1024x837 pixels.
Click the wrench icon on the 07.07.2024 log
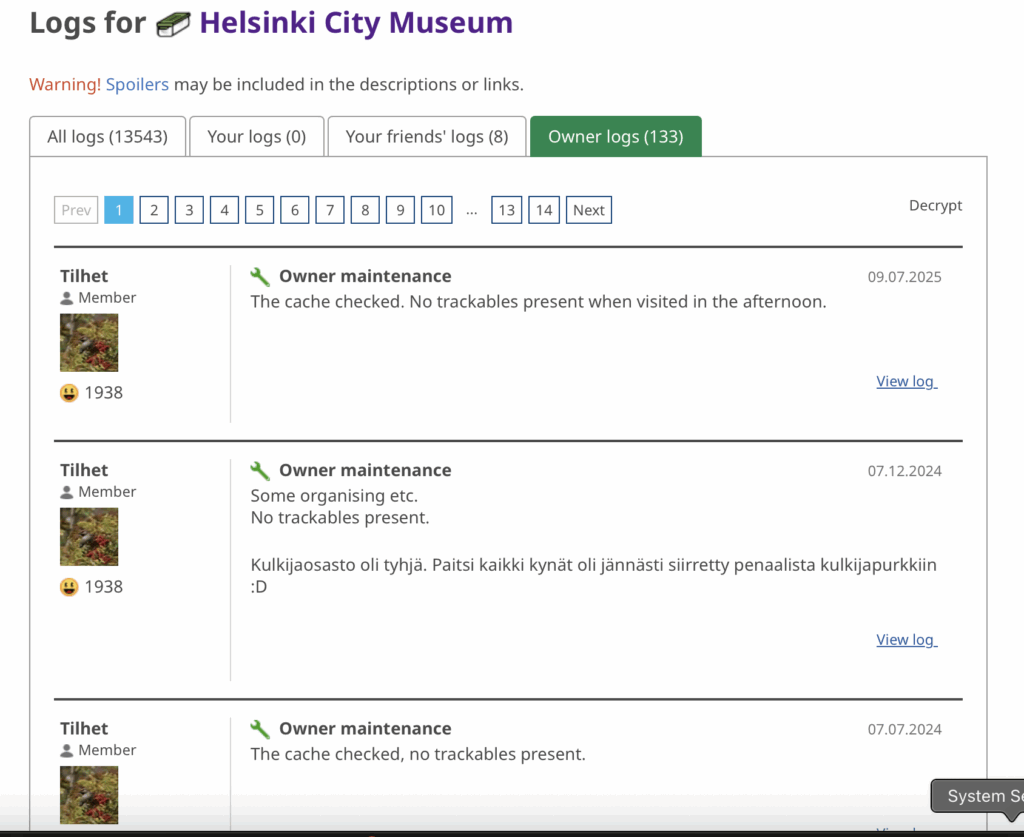[x=260, y=729]
